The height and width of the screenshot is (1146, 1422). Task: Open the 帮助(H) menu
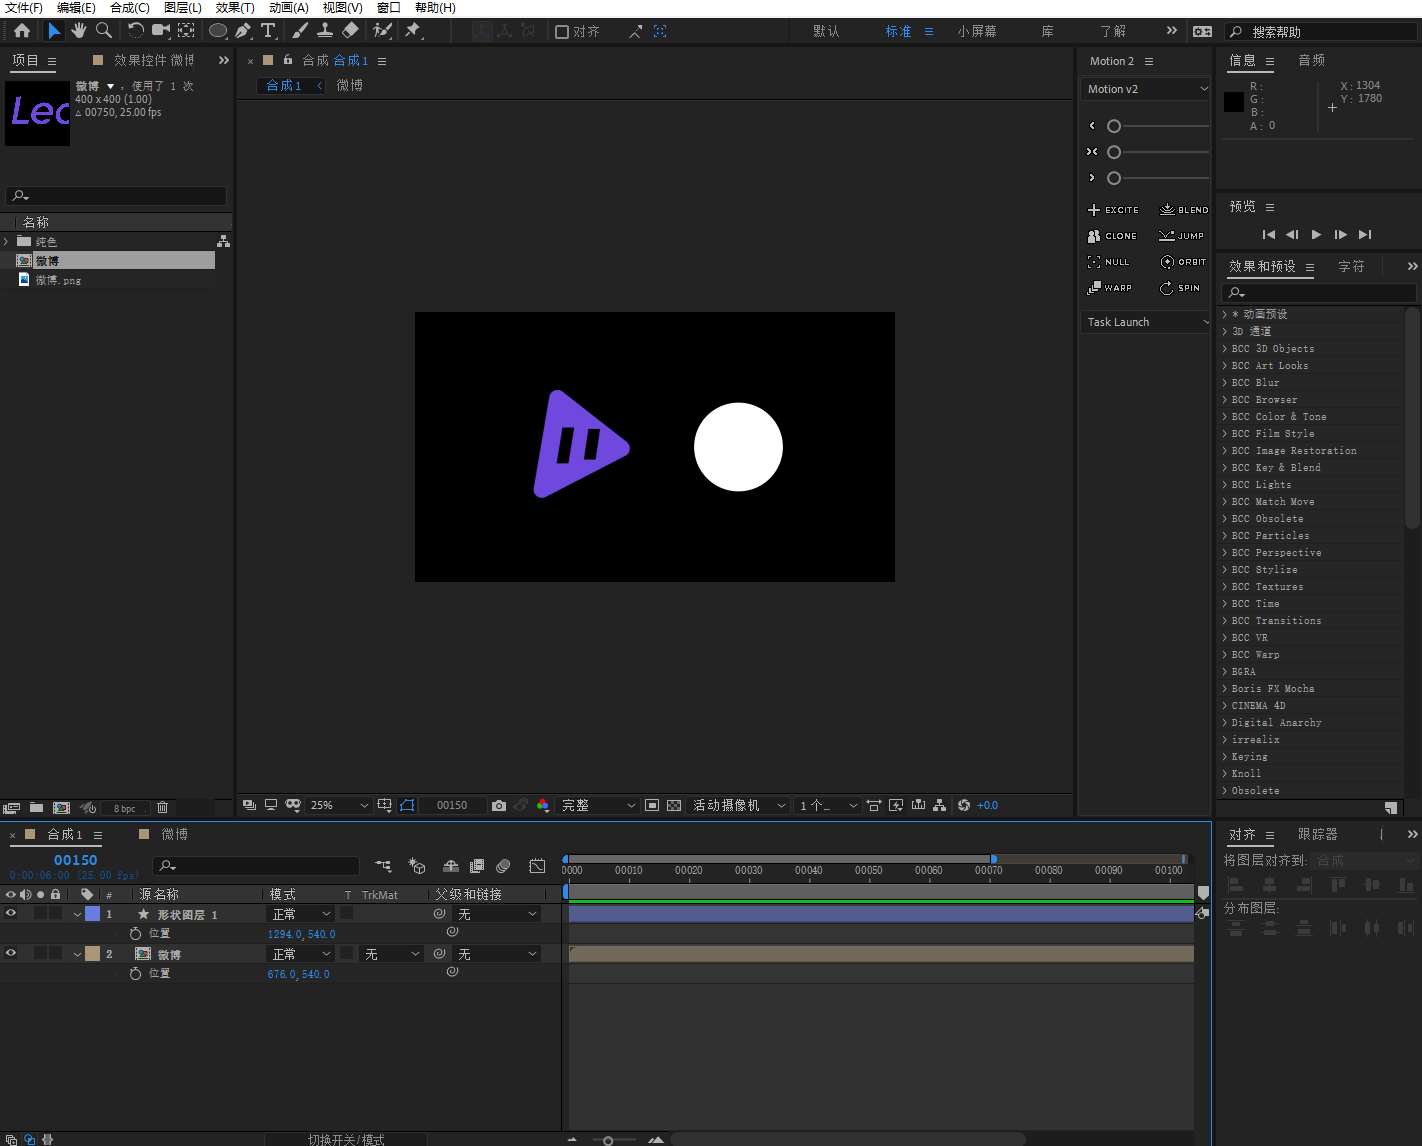[435, 8]
